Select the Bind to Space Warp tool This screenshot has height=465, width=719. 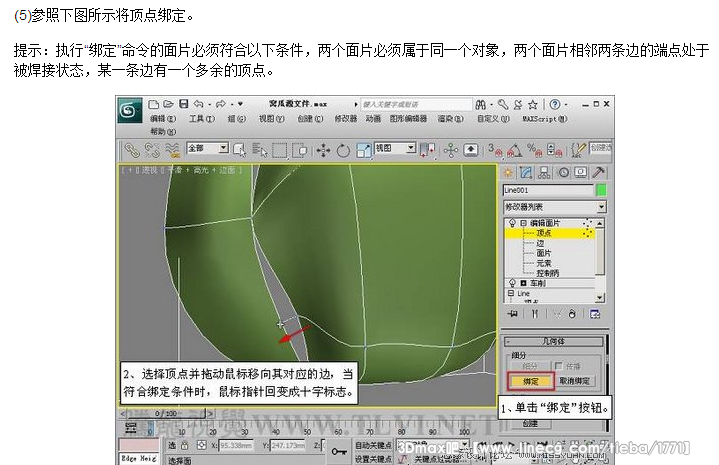[x=172, y=150]
